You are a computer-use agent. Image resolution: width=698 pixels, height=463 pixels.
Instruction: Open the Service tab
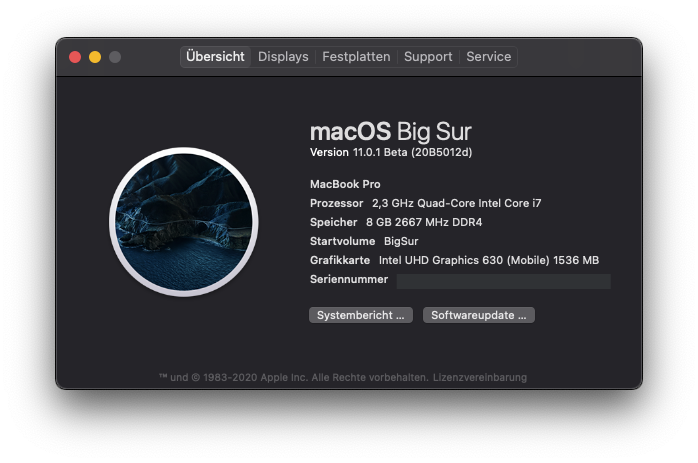pyautogui.click(x=488, y=57)
